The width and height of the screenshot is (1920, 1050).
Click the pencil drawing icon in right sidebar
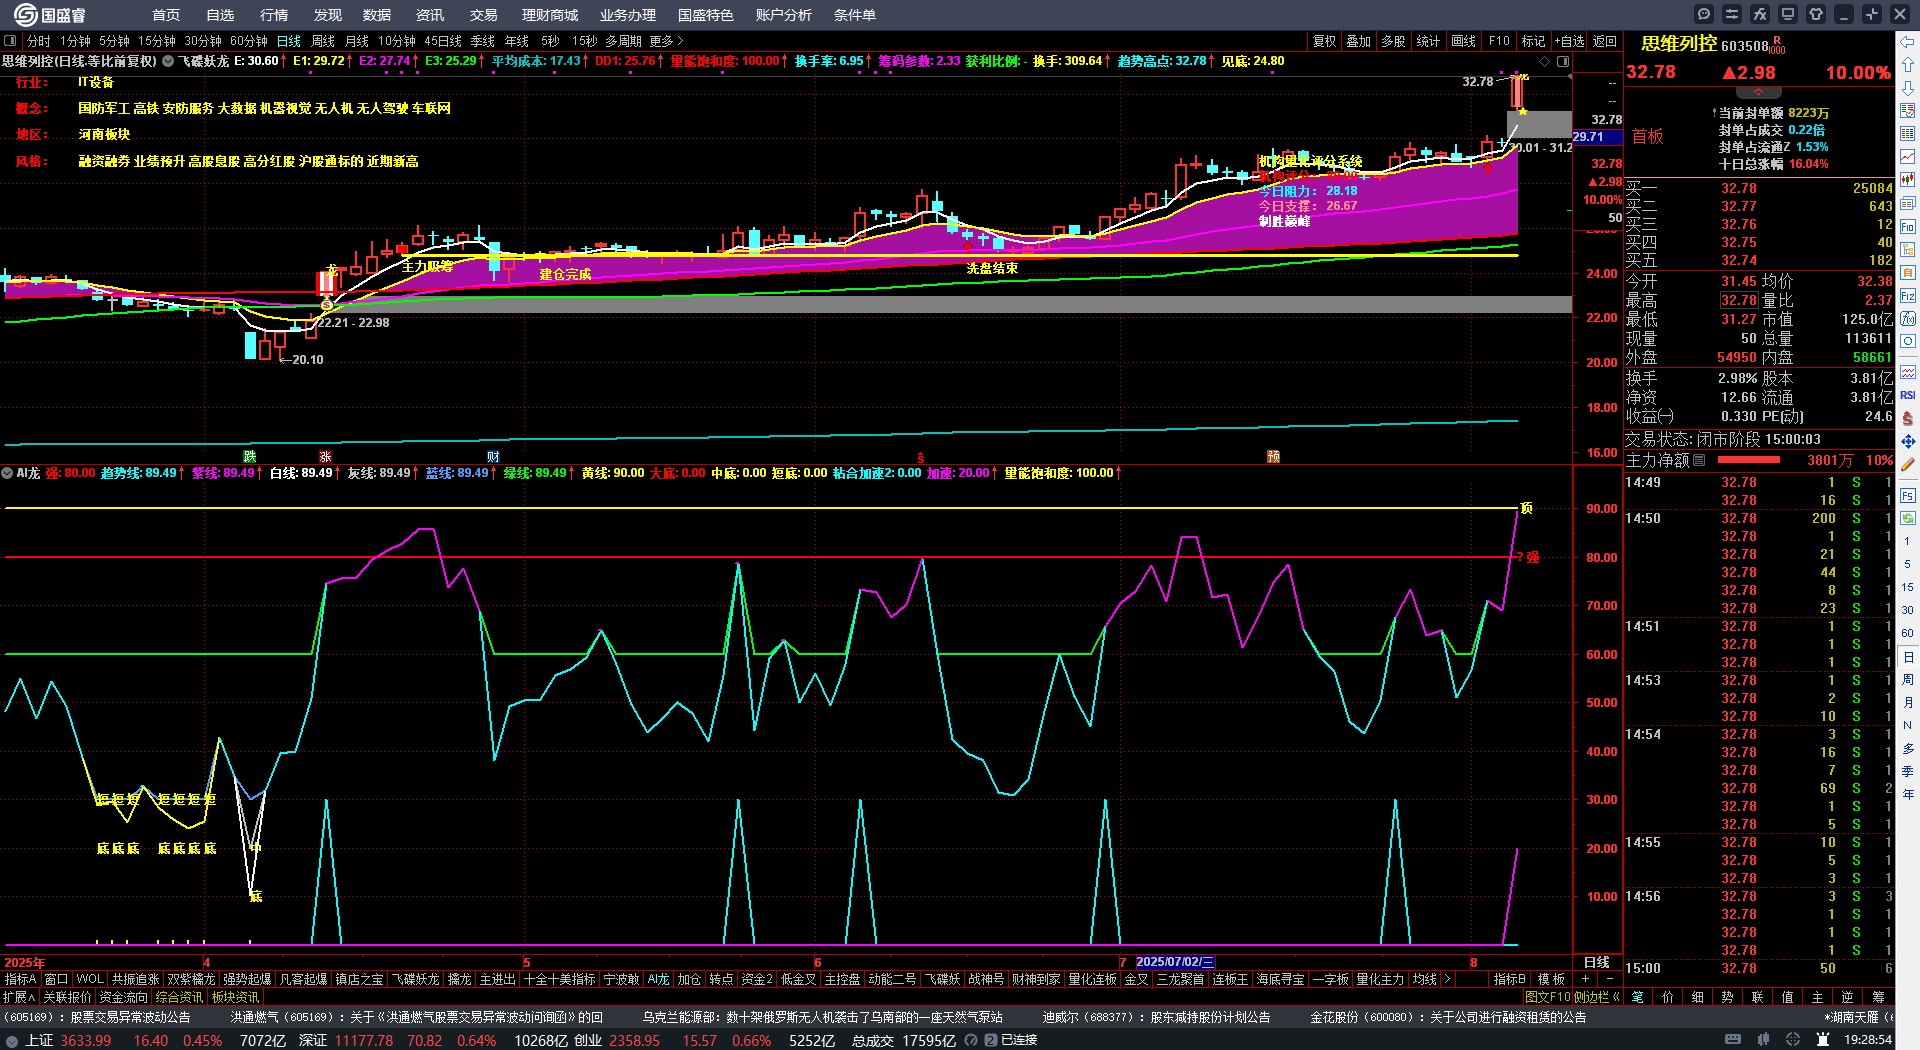[1908, 465]
